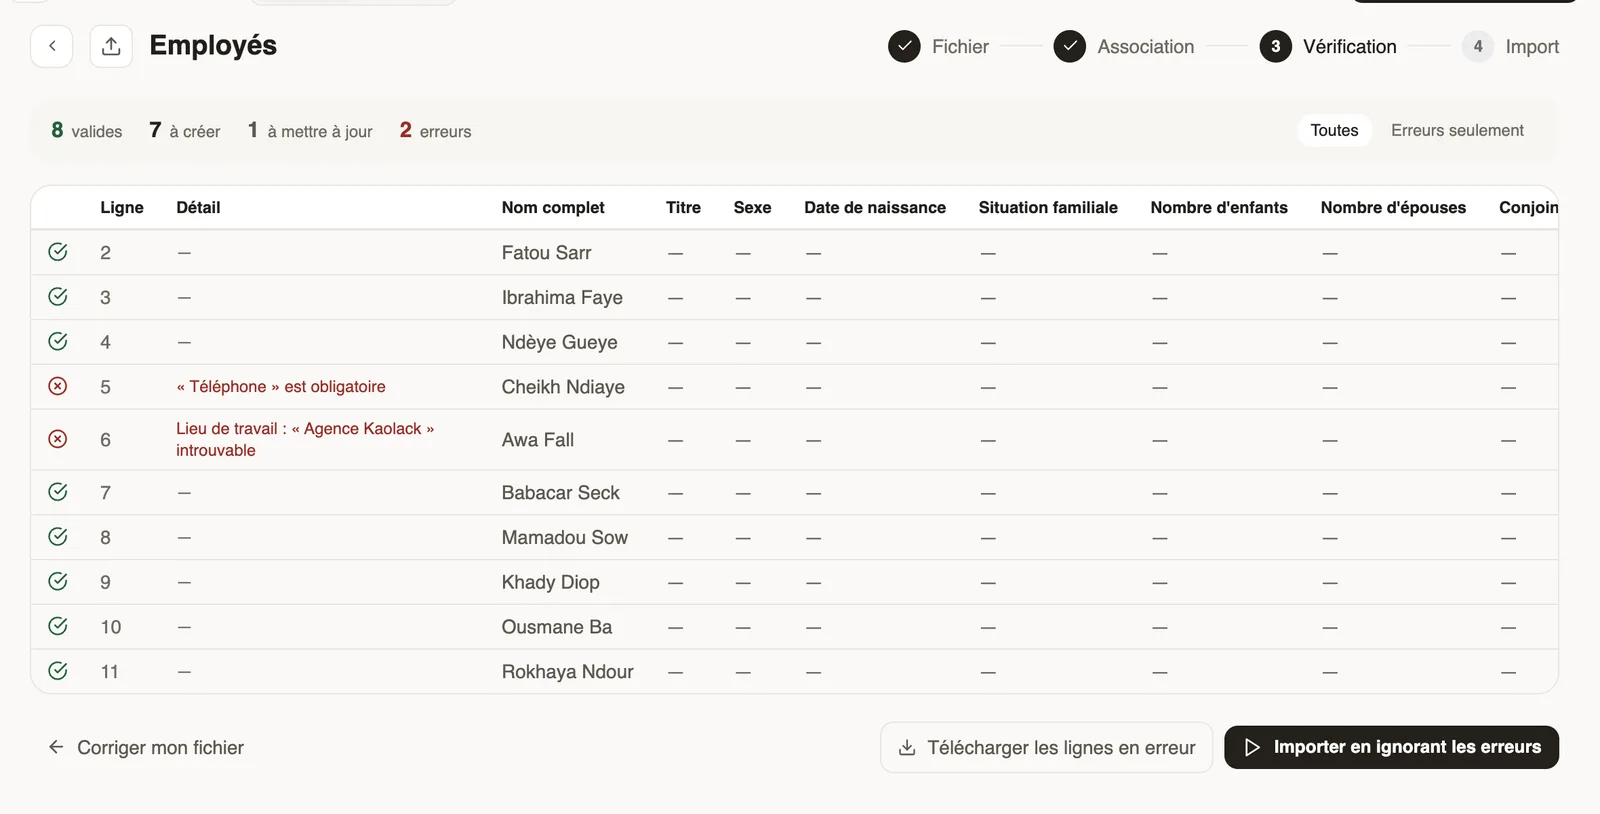Click the Agence Kaolack introuvable error message
Image resolution: width=1600 pixels, height=814 pixels.
305,439
